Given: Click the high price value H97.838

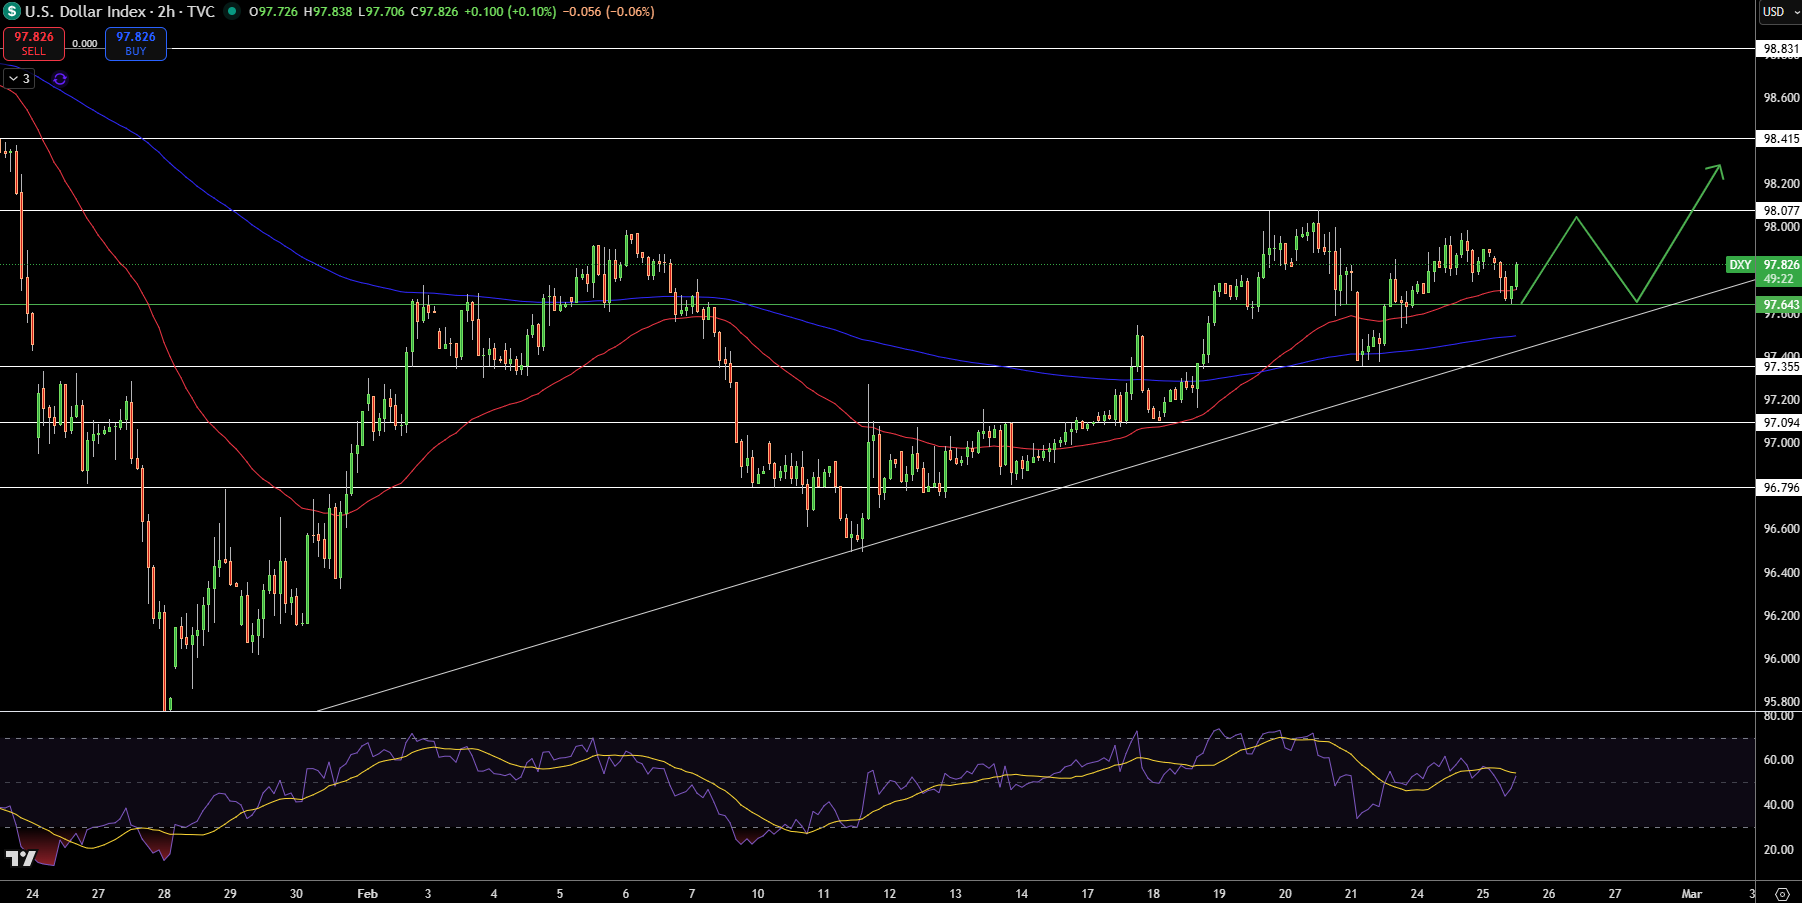Looking at the screenshot, I should (x=327, y=12).
